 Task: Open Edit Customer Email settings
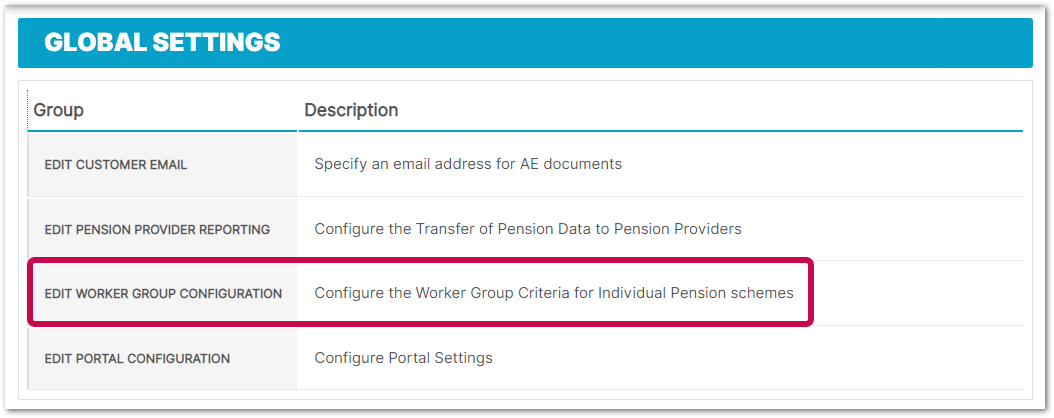pyautogui.click(x=116, y=164)
